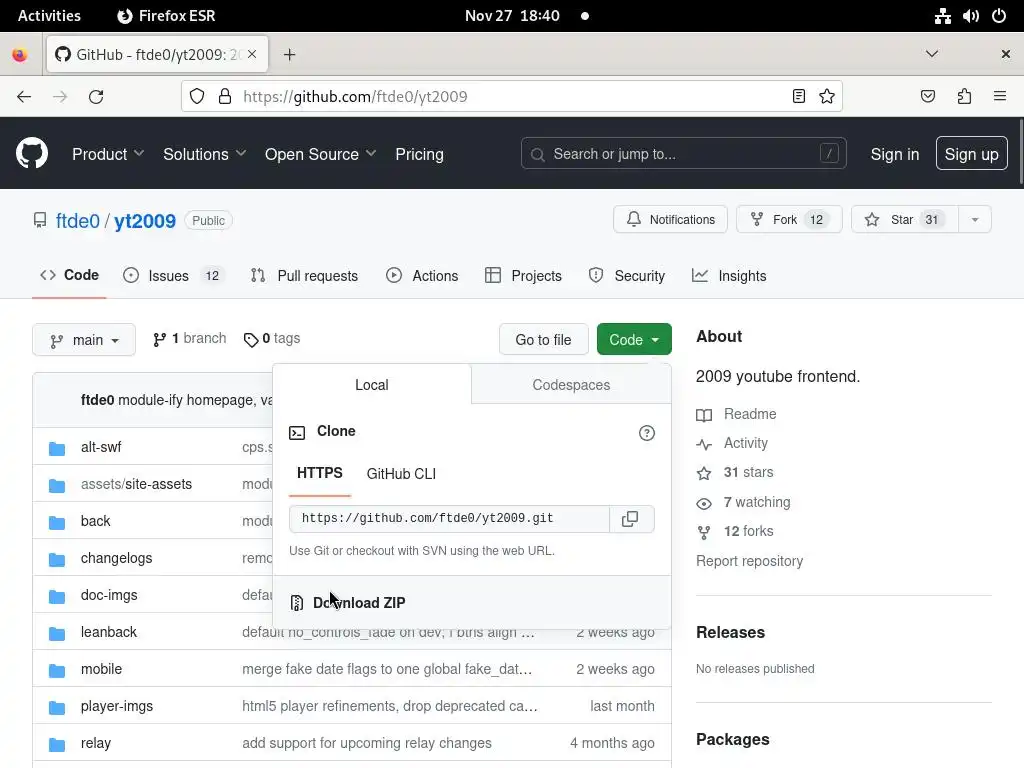Click the padlock site information icon
This screenshot has width=1024, height=768.
click(x=225, y=97)
